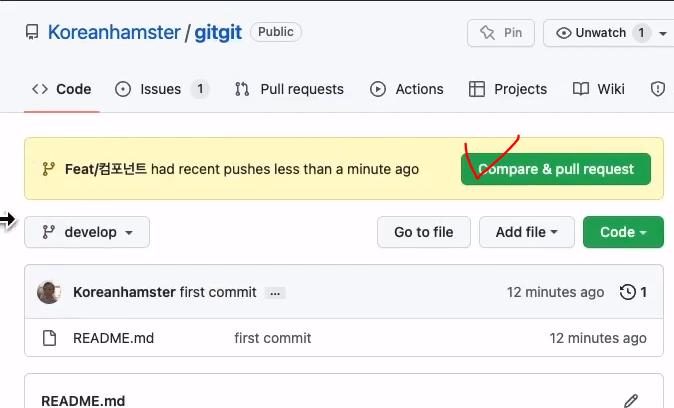
Task: Click Compare & pull request button
Action: [556, 169]
